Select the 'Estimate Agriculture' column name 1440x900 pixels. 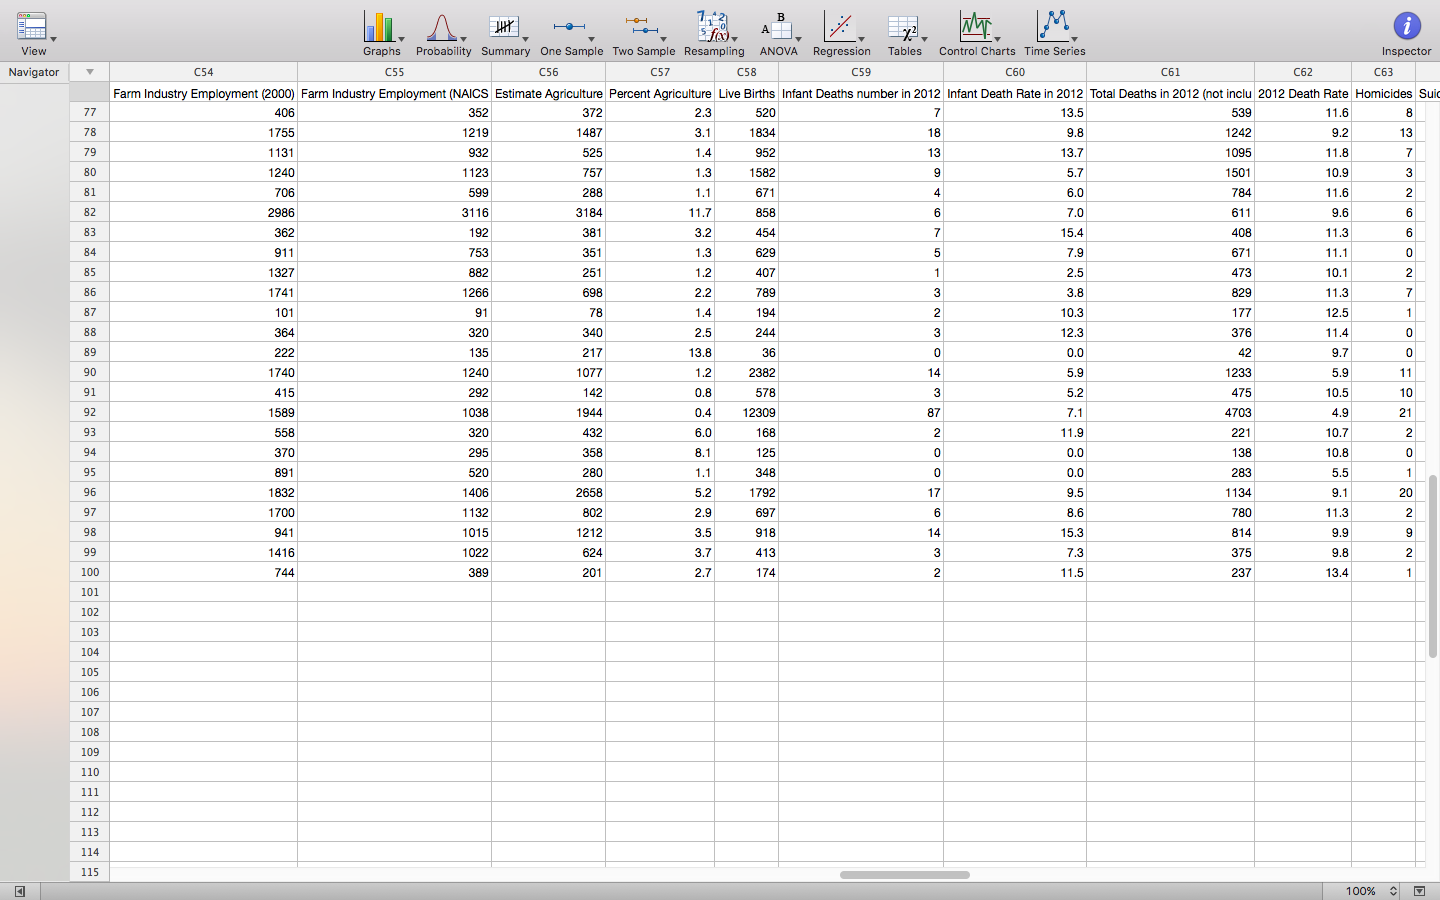(549, 93)
